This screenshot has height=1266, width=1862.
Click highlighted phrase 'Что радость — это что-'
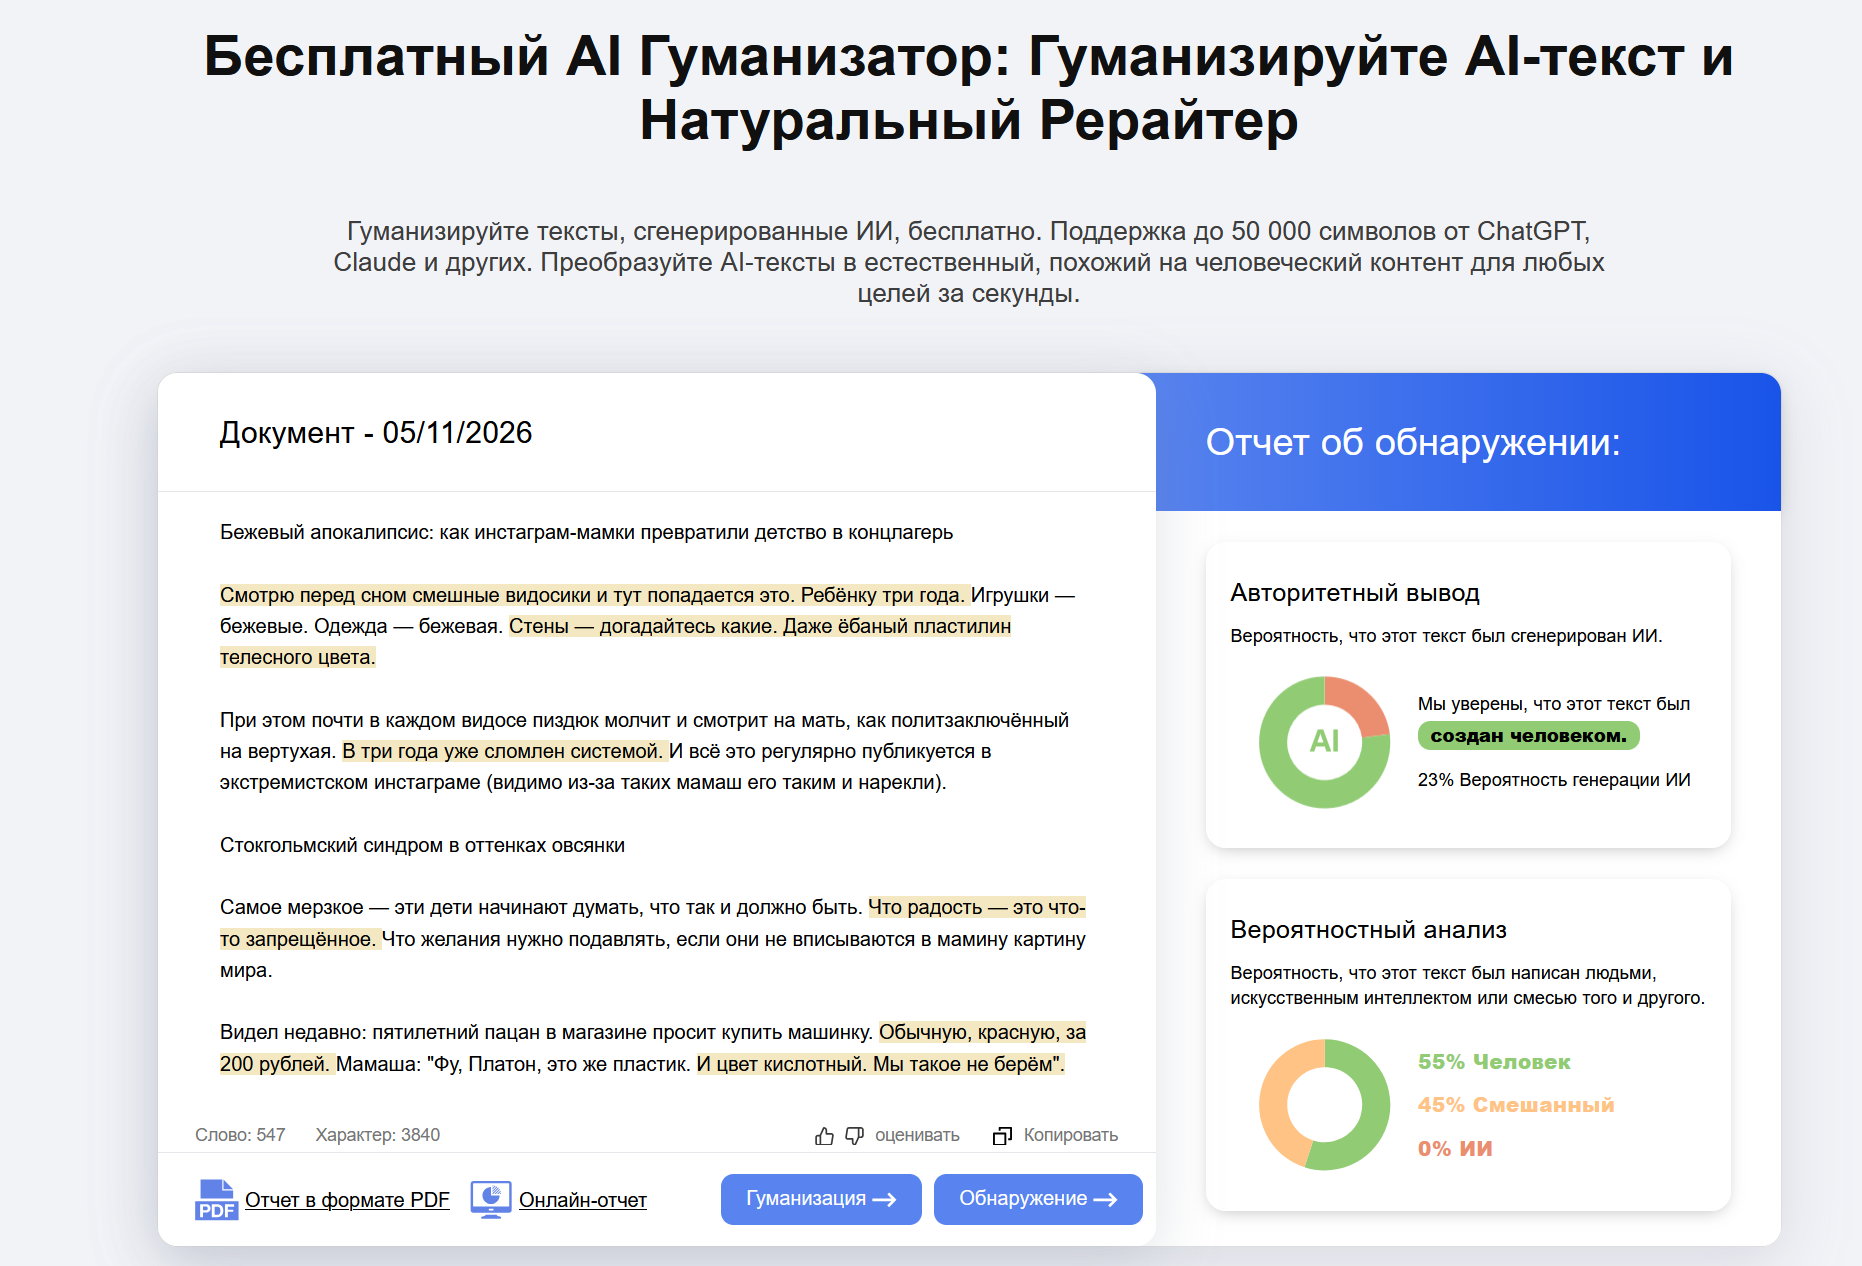pyautogui.click(x=977, y=907)
